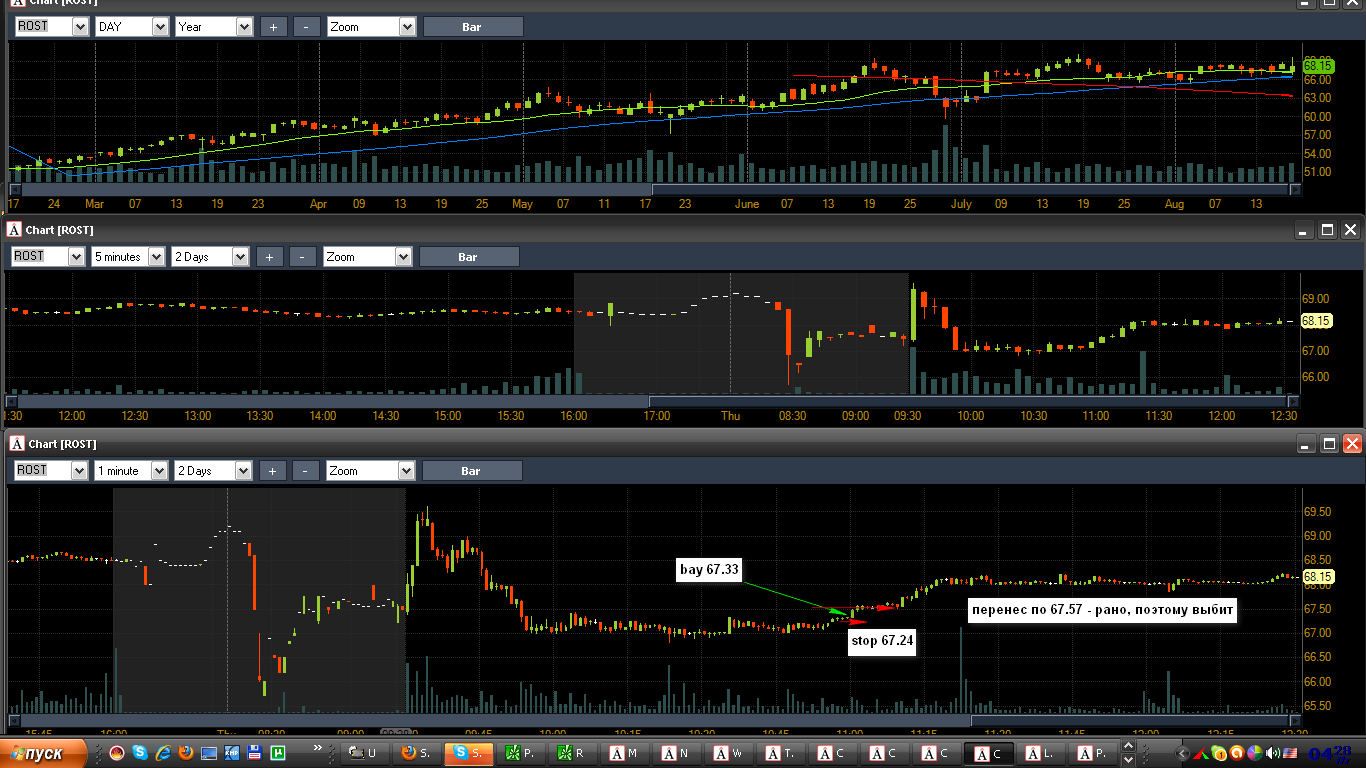
Task: Click the minus button in the 5 minutes chart
Action: coord(303,257)
